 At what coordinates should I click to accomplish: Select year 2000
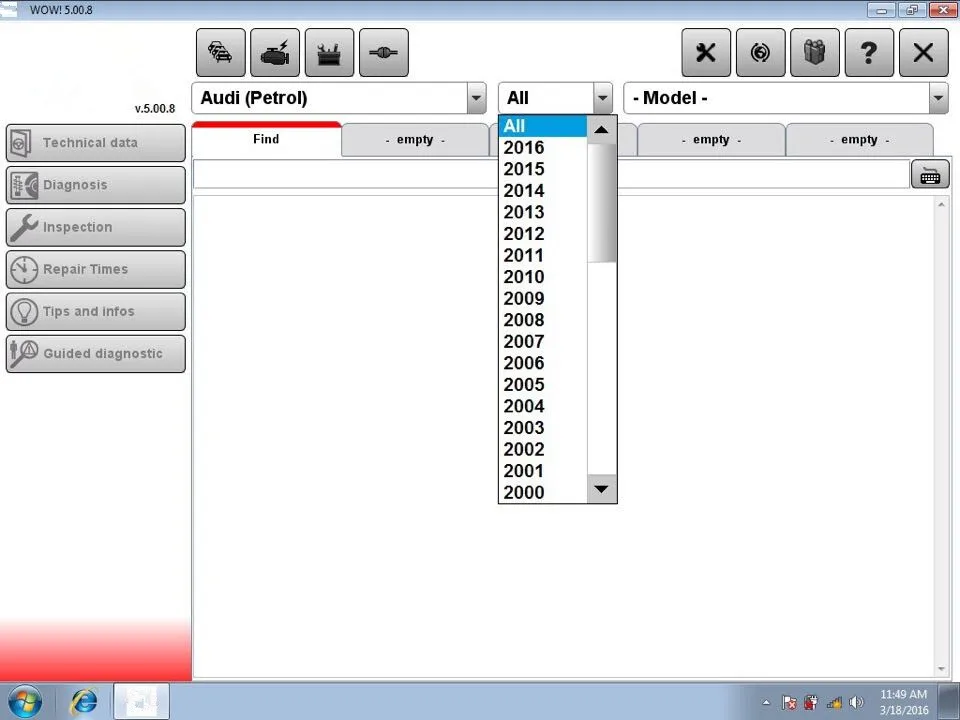pyautogui.click(x=542, y=492)
